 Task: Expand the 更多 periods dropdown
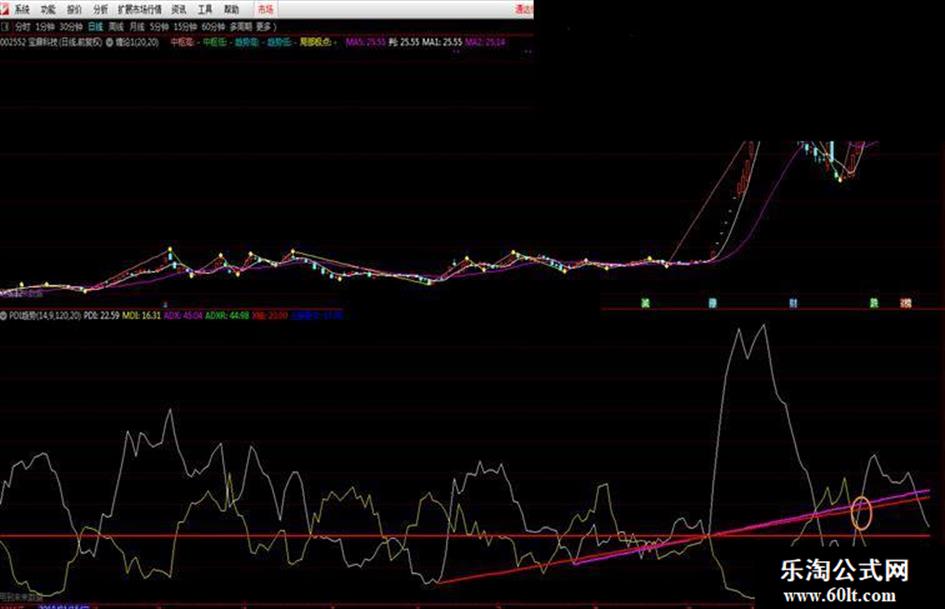[265, 26]
